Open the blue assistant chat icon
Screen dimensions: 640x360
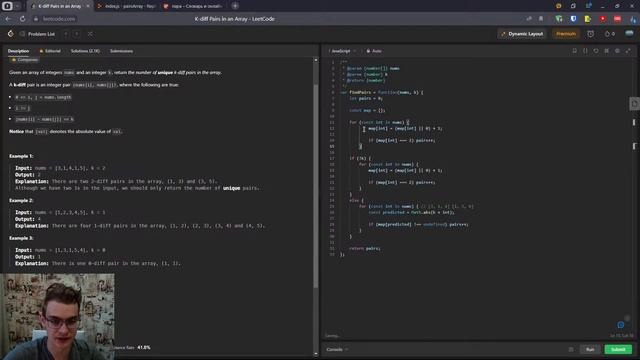(621, 325)
